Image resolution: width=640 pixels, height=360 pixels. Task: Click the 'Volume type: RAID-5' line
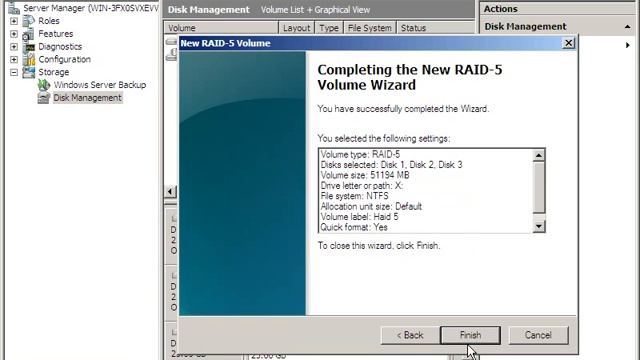[x=360, y=154]
